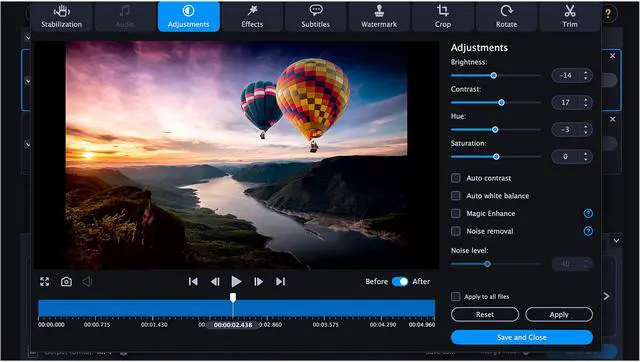Check Apply to all files
The width and height of the screenshot is (640, 362).
click(456, 297)
